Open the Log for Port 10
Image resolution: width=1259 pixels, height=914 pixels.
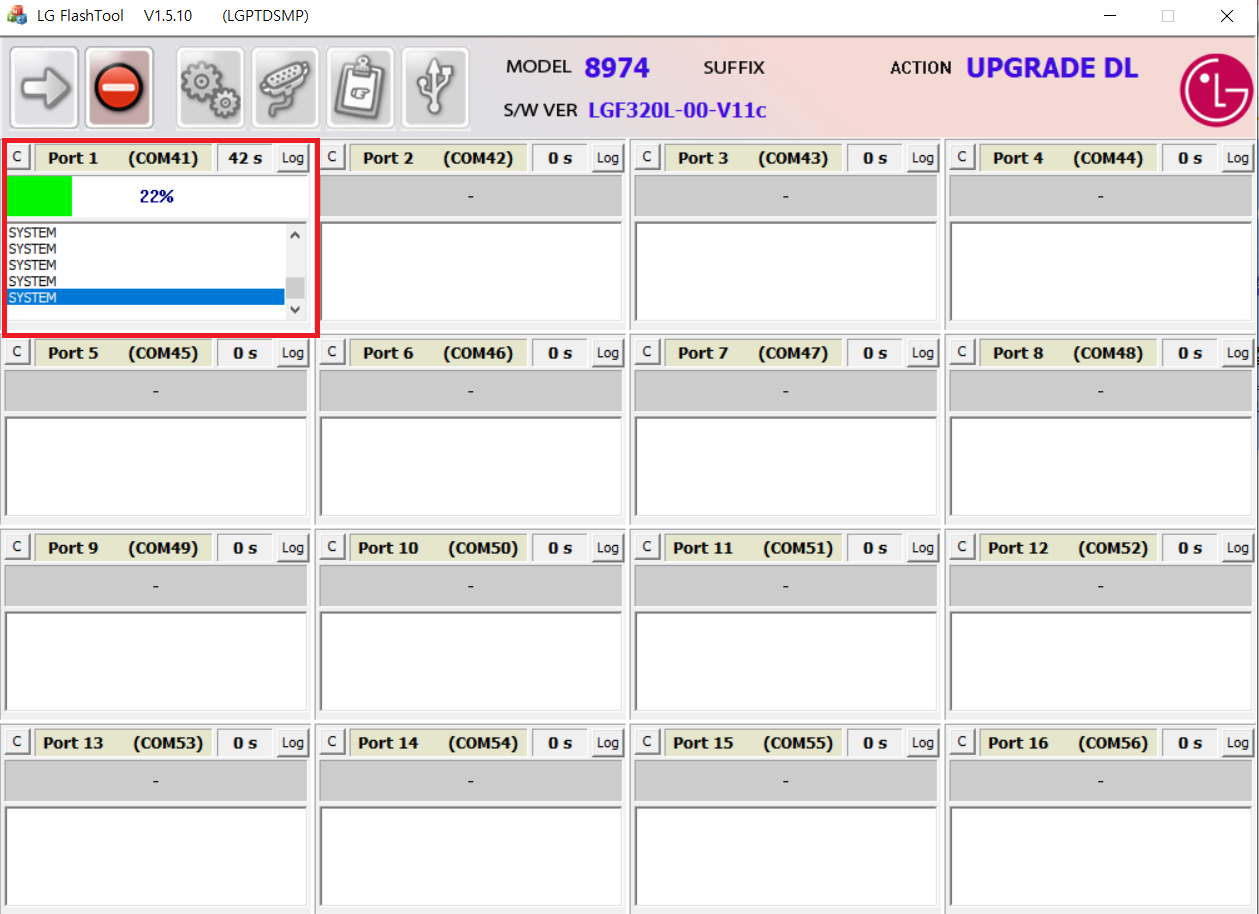tap(607, 548)
